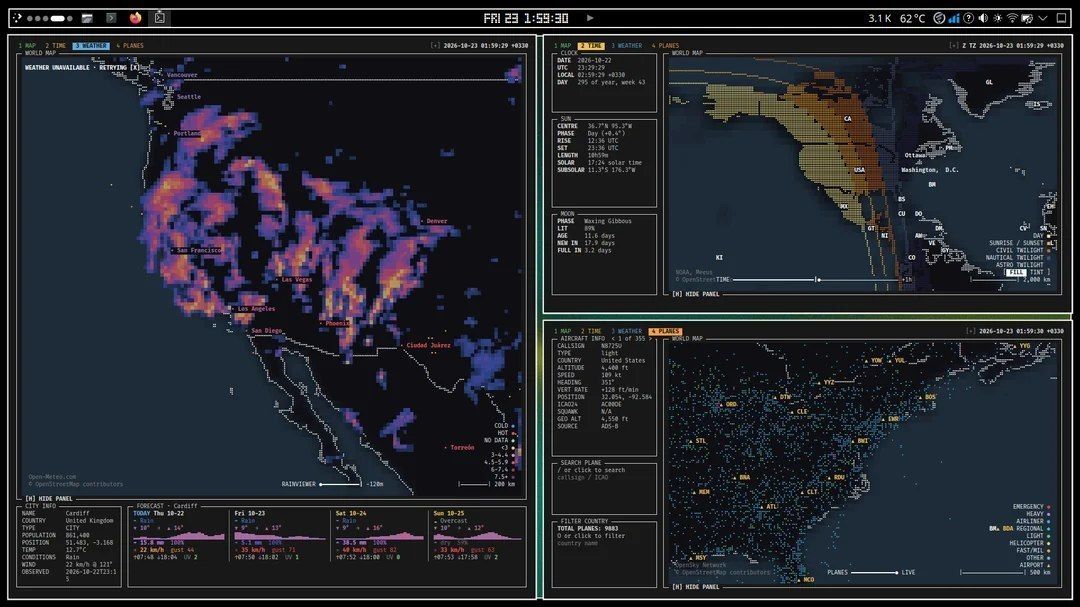Click the Denver city marker
The height and width of the screenshot is (607, 1080).
pos(434,221)
